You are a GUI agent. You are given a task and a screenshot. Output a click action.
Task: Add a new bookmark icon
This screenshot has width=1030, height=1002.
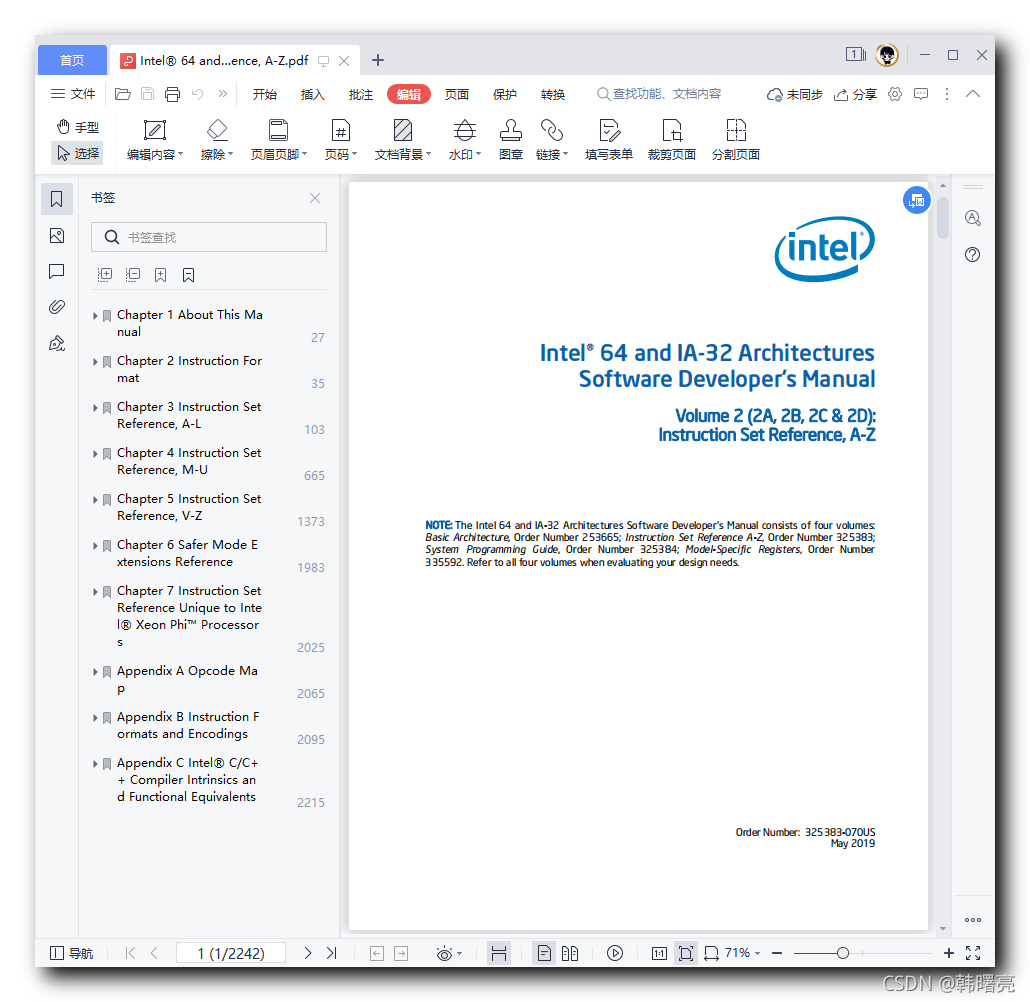click(x=160, y=275)
